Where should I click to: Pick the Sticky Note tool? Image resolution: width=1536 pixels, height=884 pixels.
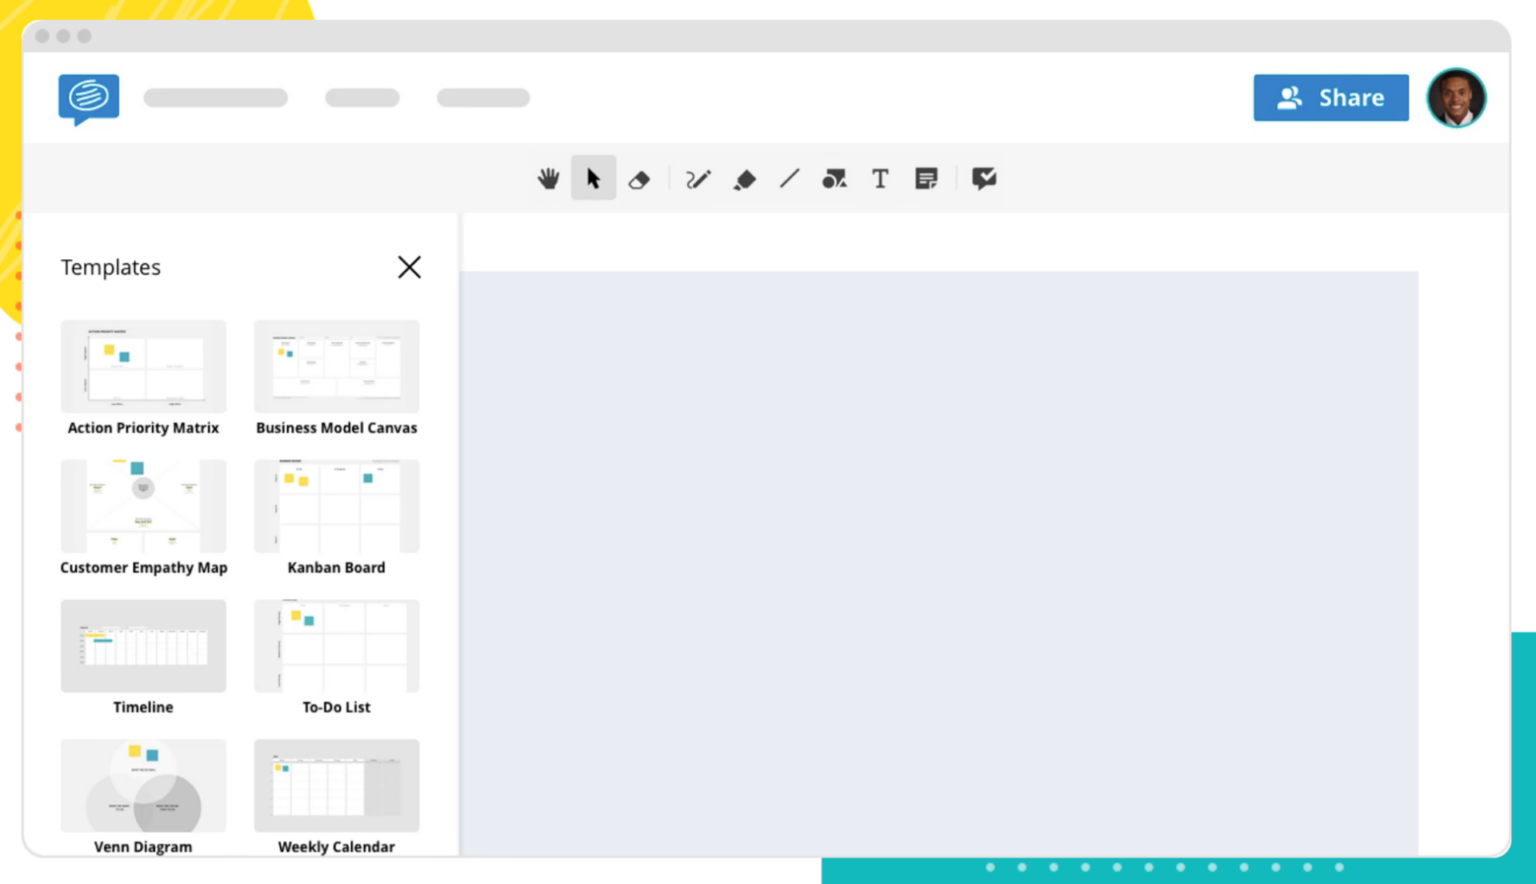point(926,178)
